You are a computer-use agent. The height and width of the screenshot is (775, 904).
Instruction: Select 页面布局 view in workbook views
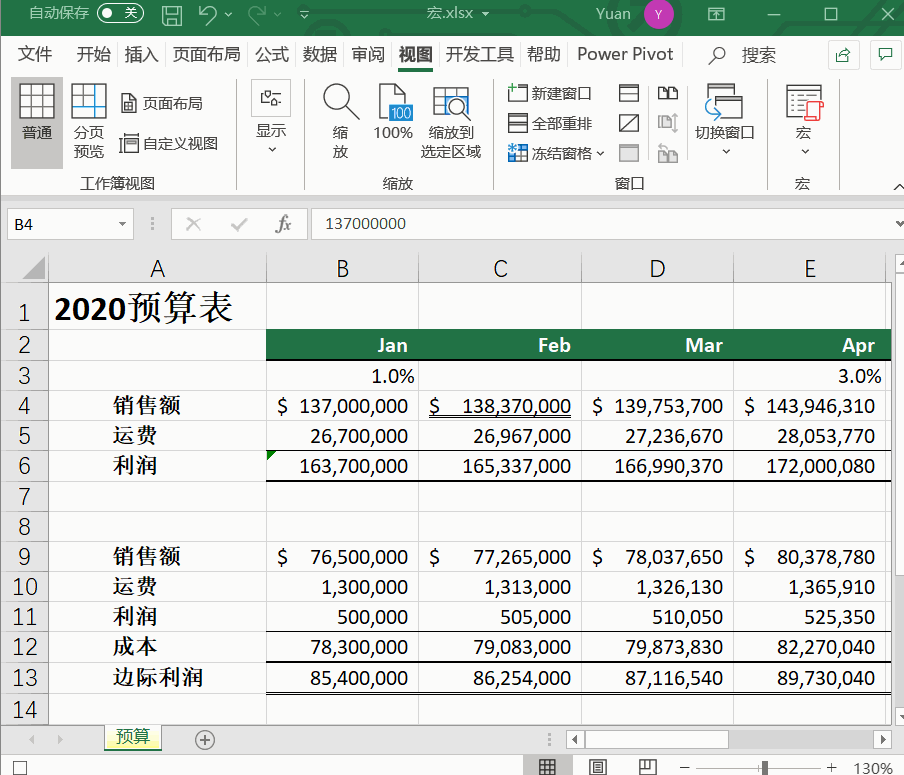coord(163,104)
